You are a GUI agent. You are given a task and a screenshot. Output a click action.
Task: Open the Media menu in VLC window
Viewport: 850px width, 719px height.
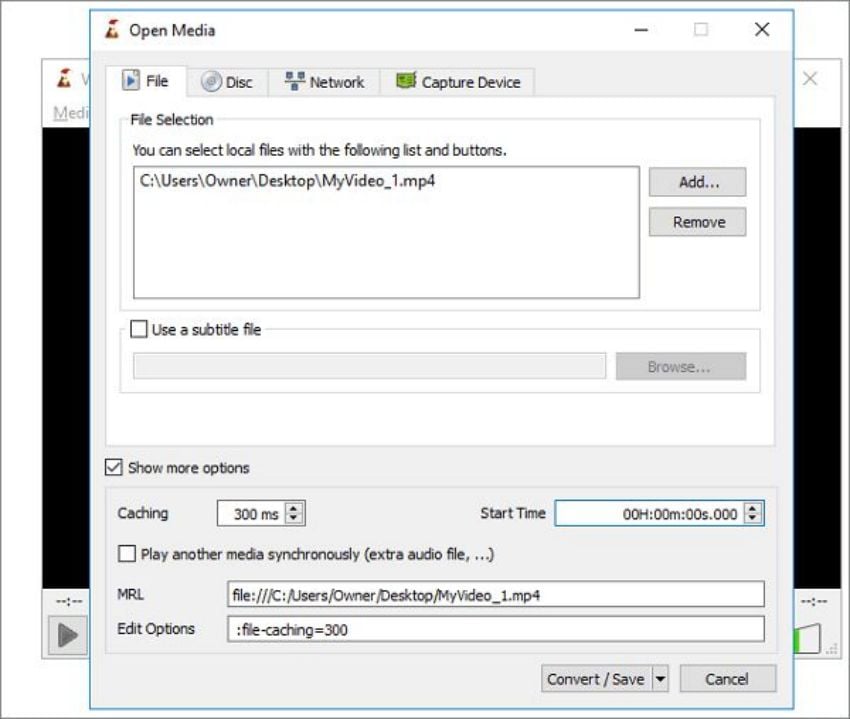click(x=70, y=113)
